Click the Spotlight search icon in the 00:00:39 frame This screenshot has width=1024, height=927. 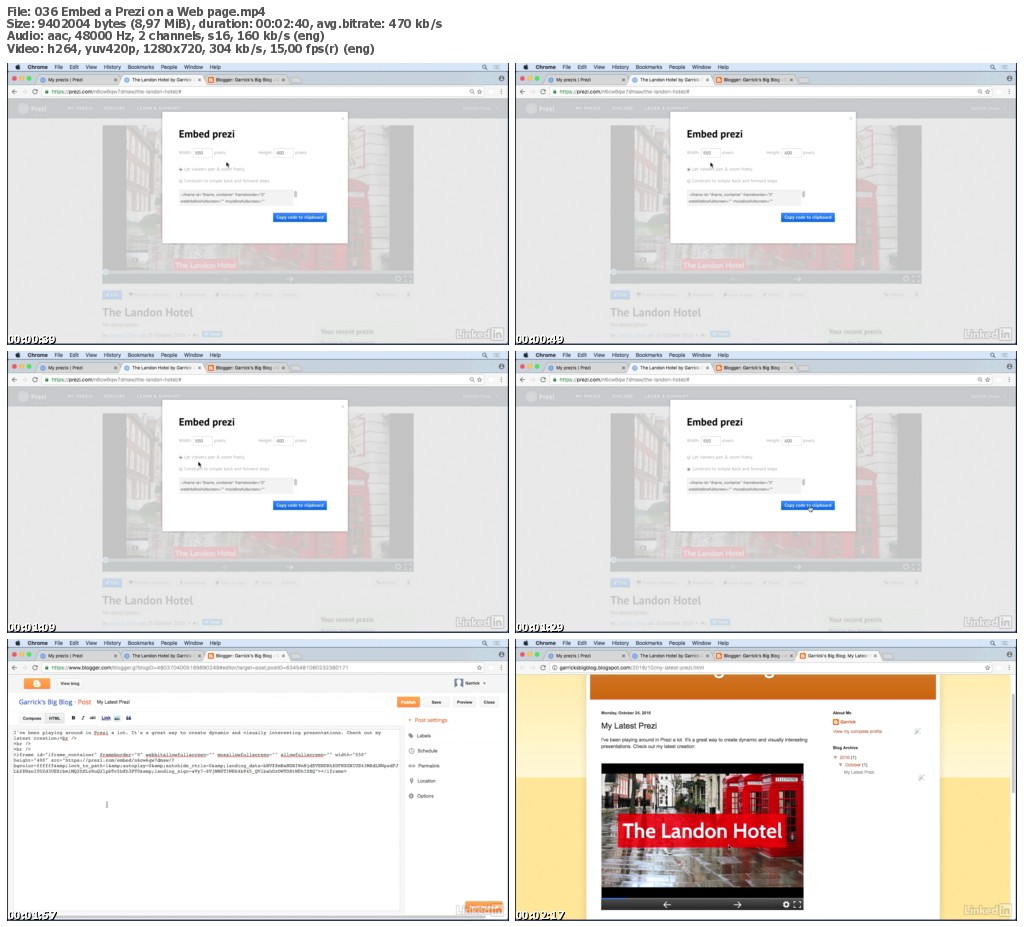(x=485, y=67)
